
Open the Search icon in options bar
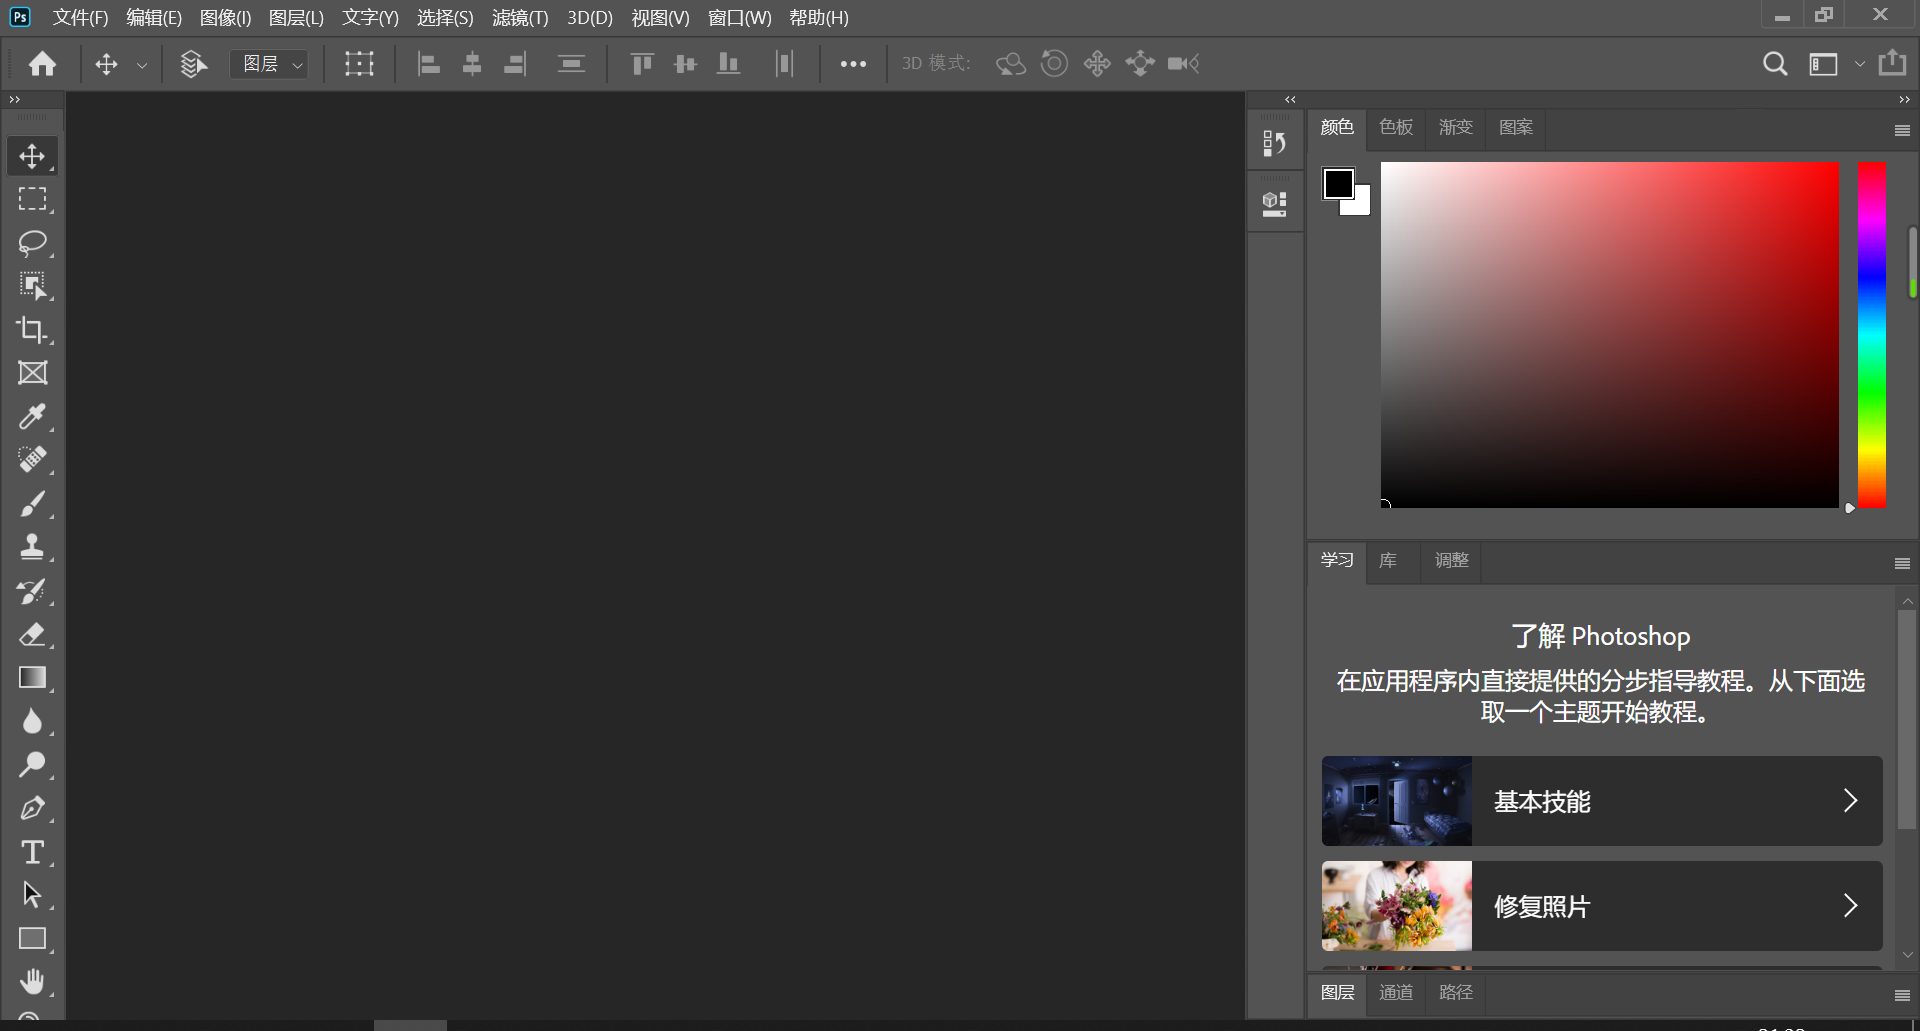(x=1775, y=64)
